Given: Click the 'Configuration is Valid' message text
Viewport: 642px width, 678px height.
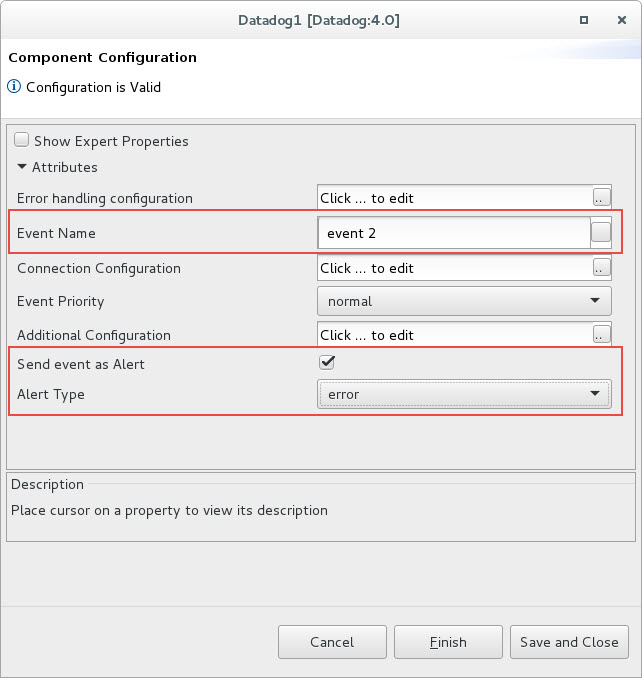Looking at the screenshot, I should [x=93, y=87].
